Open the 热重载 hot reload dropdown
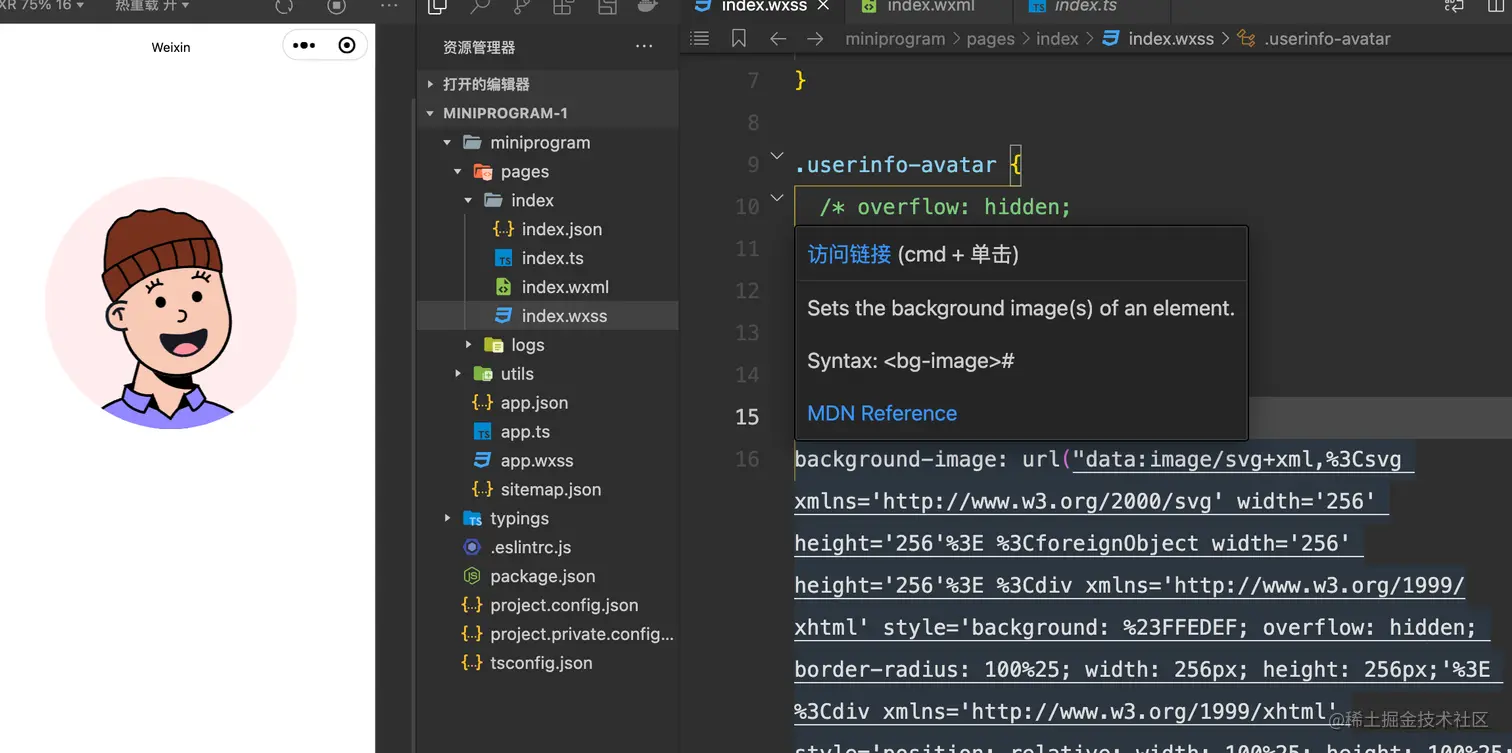The image size is (1512, 753). [151, 6]
